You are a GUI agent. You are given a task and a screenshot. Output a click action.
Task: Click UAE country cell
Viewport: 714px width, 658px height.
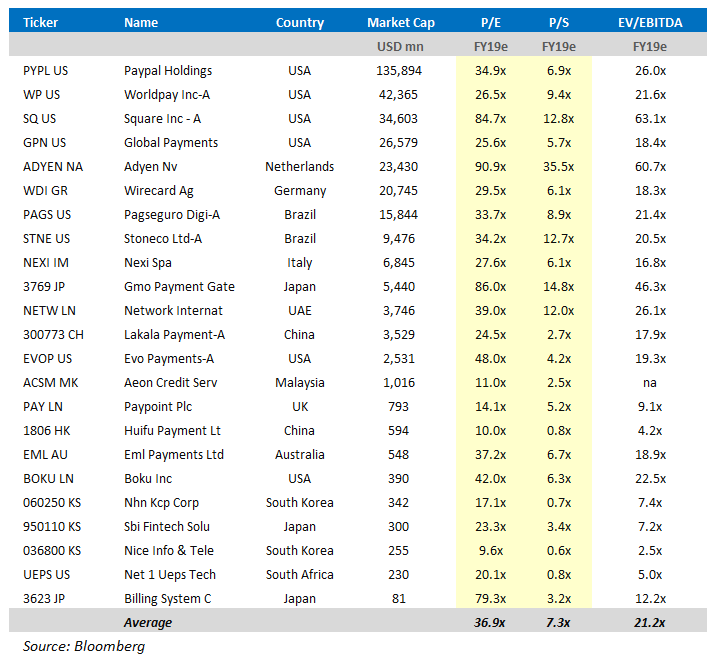click(300, 311)
